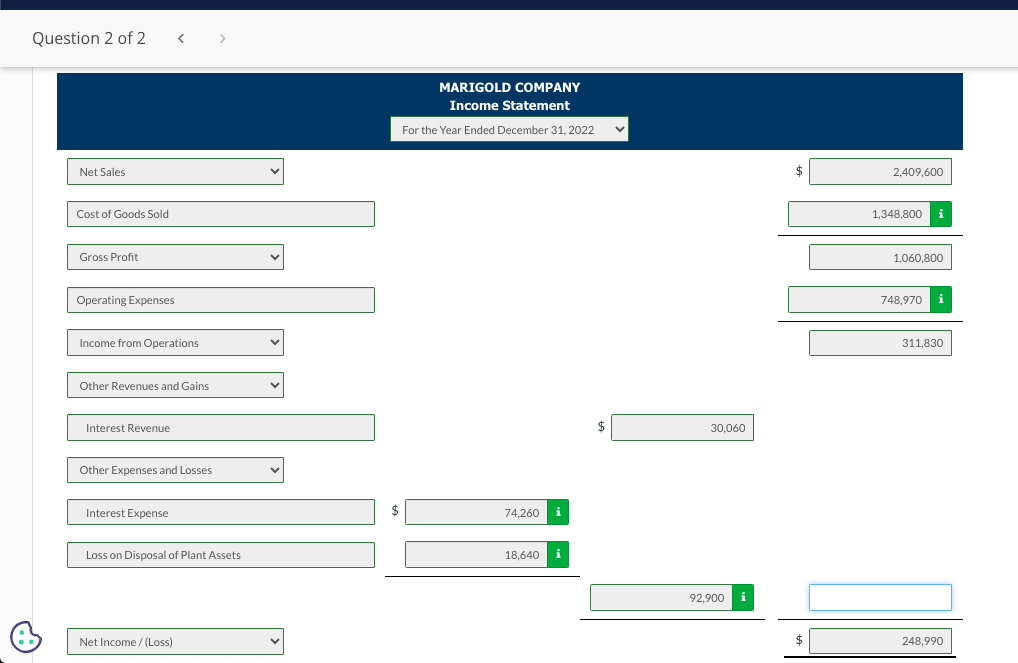
Task: Click the 248,990 net income field
Action: [880, 641]
